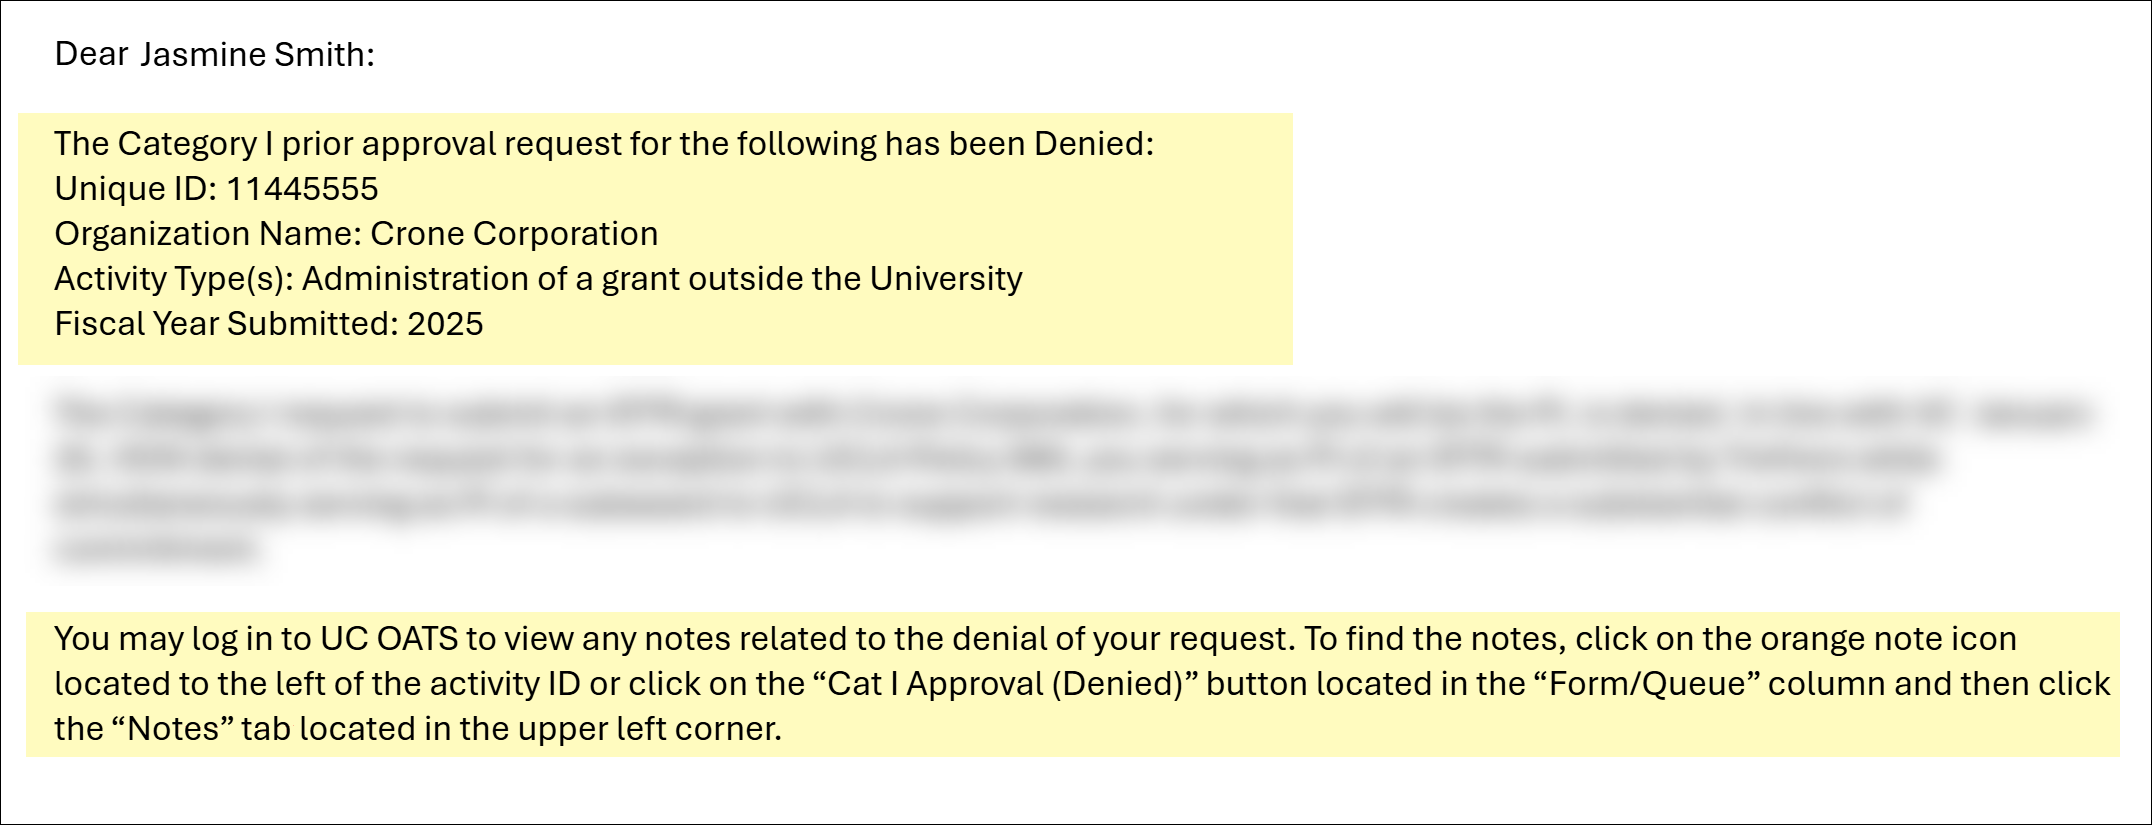
Task: Click the word "Denied:" in the first highlighted line
Action: tap(1093, 144)
